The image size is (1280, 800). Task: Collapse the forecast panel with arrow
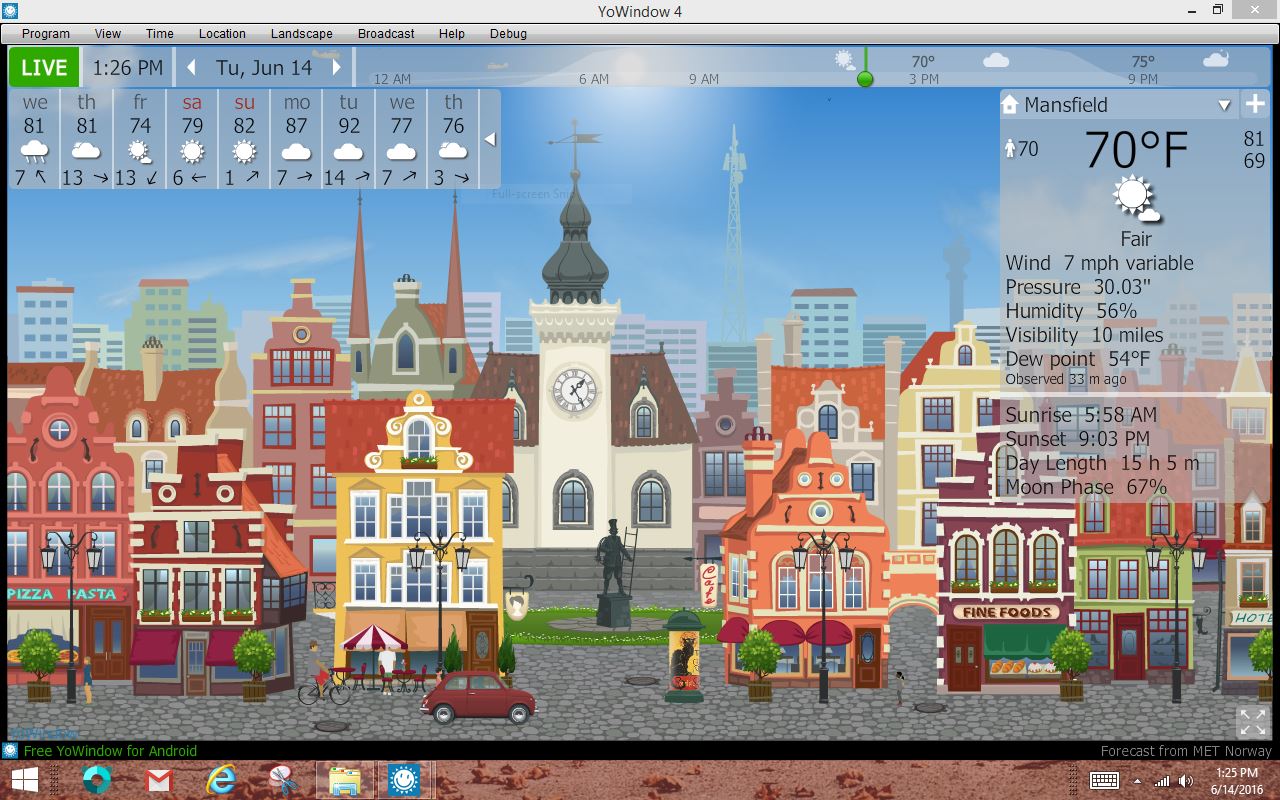click(x=489, y=139)
